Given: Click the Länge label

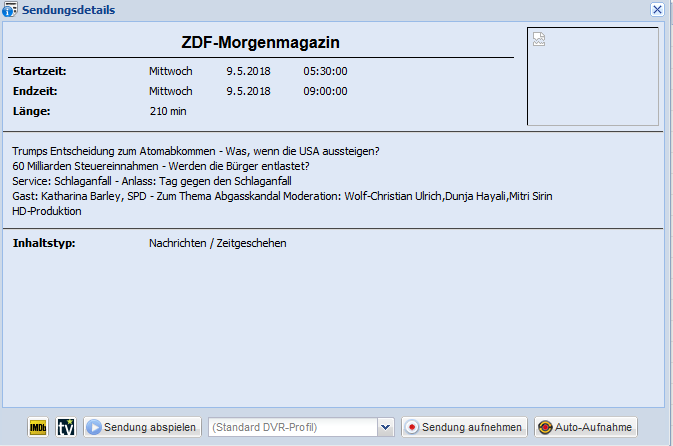Looking at the screenshot, I should click(x=31, y=111).
